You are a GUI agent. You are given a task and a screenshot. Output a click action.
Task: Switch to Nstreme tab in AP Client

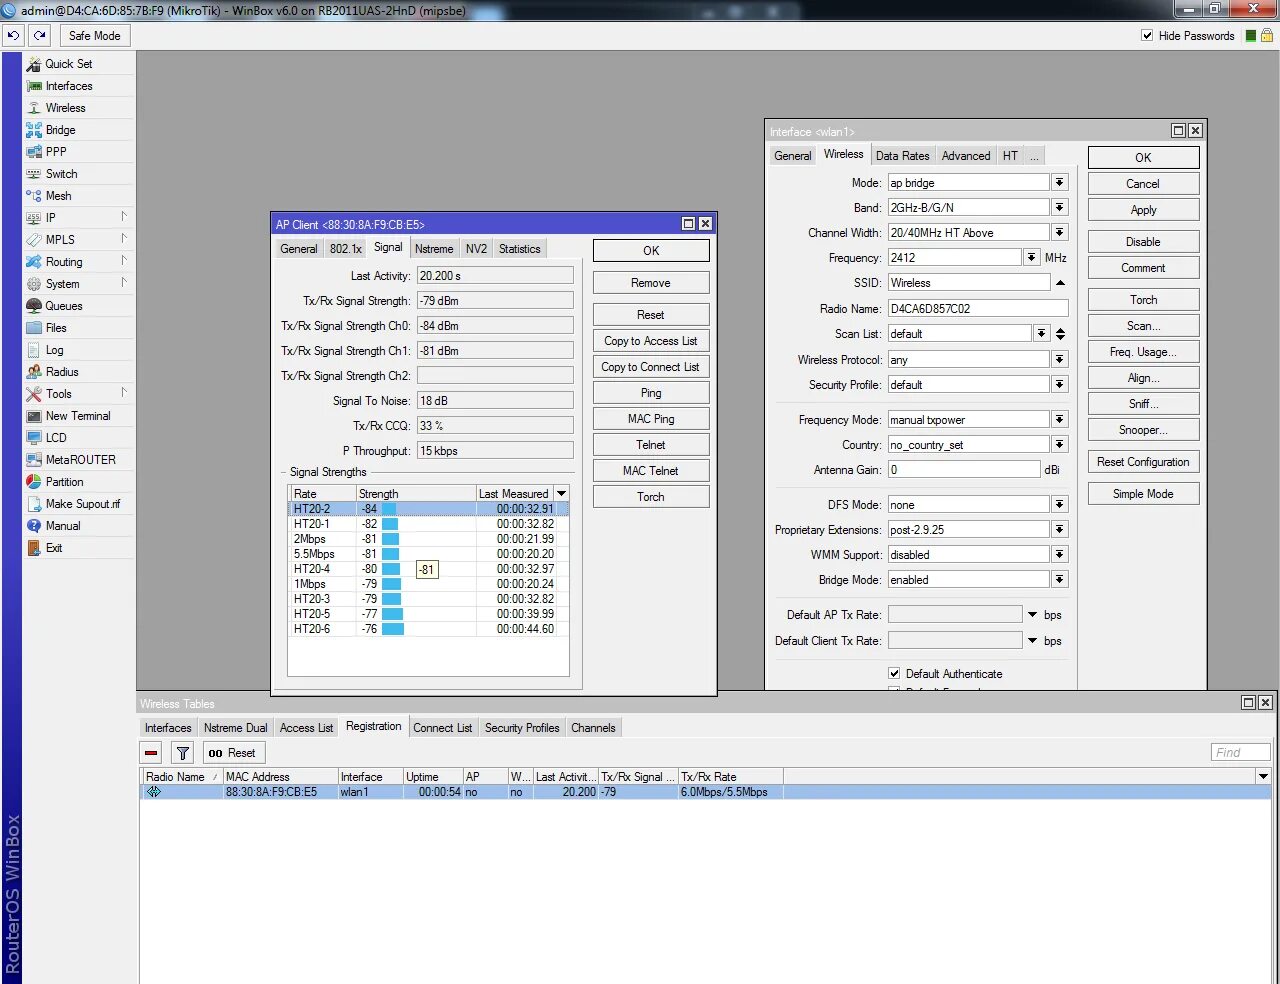pos(434,249)
